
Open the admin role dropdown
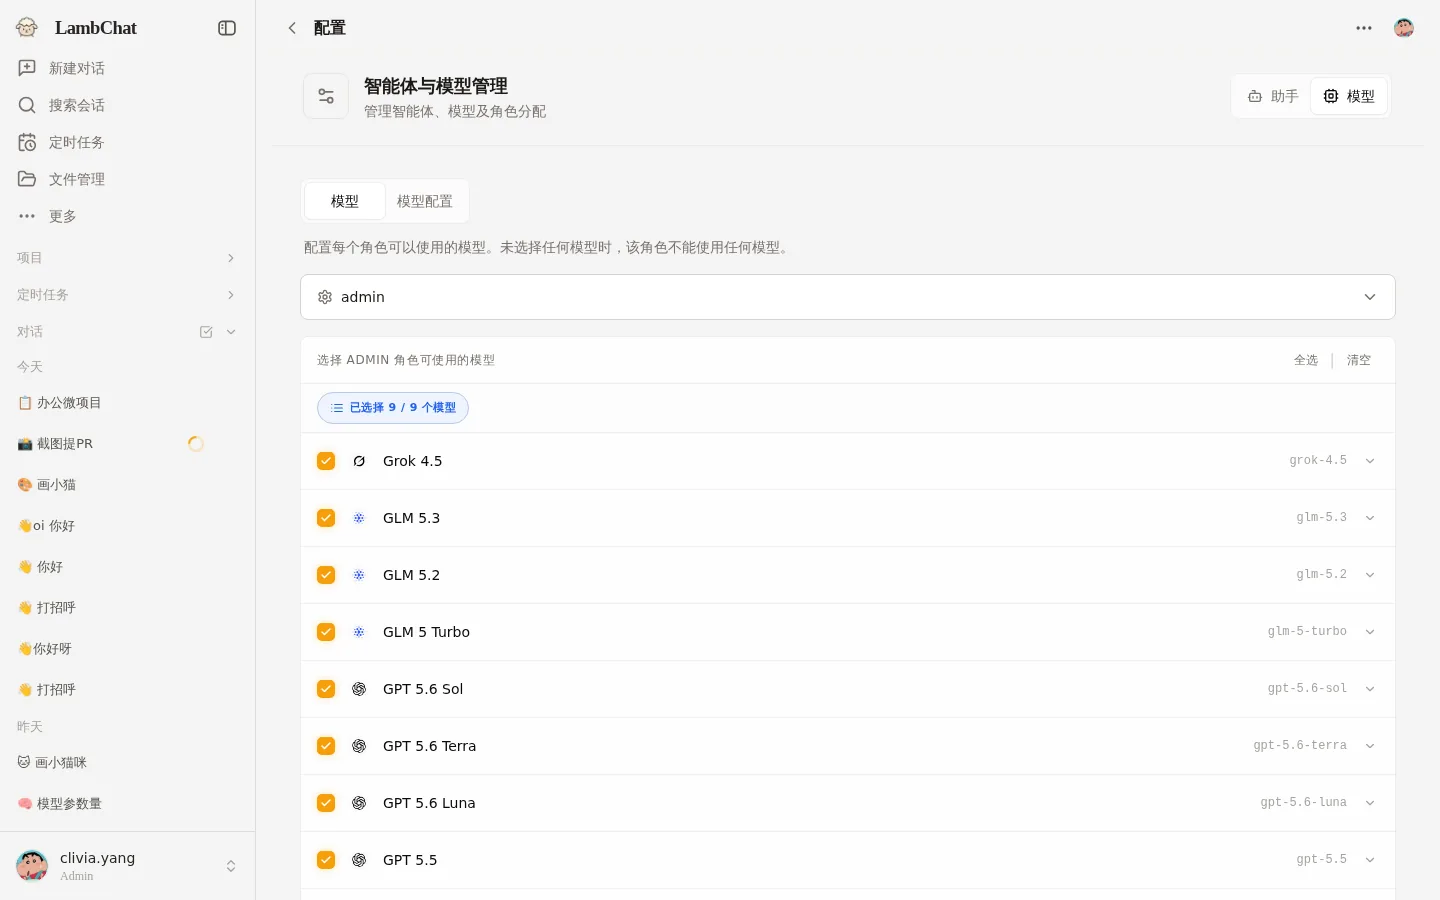coord(848,297)
